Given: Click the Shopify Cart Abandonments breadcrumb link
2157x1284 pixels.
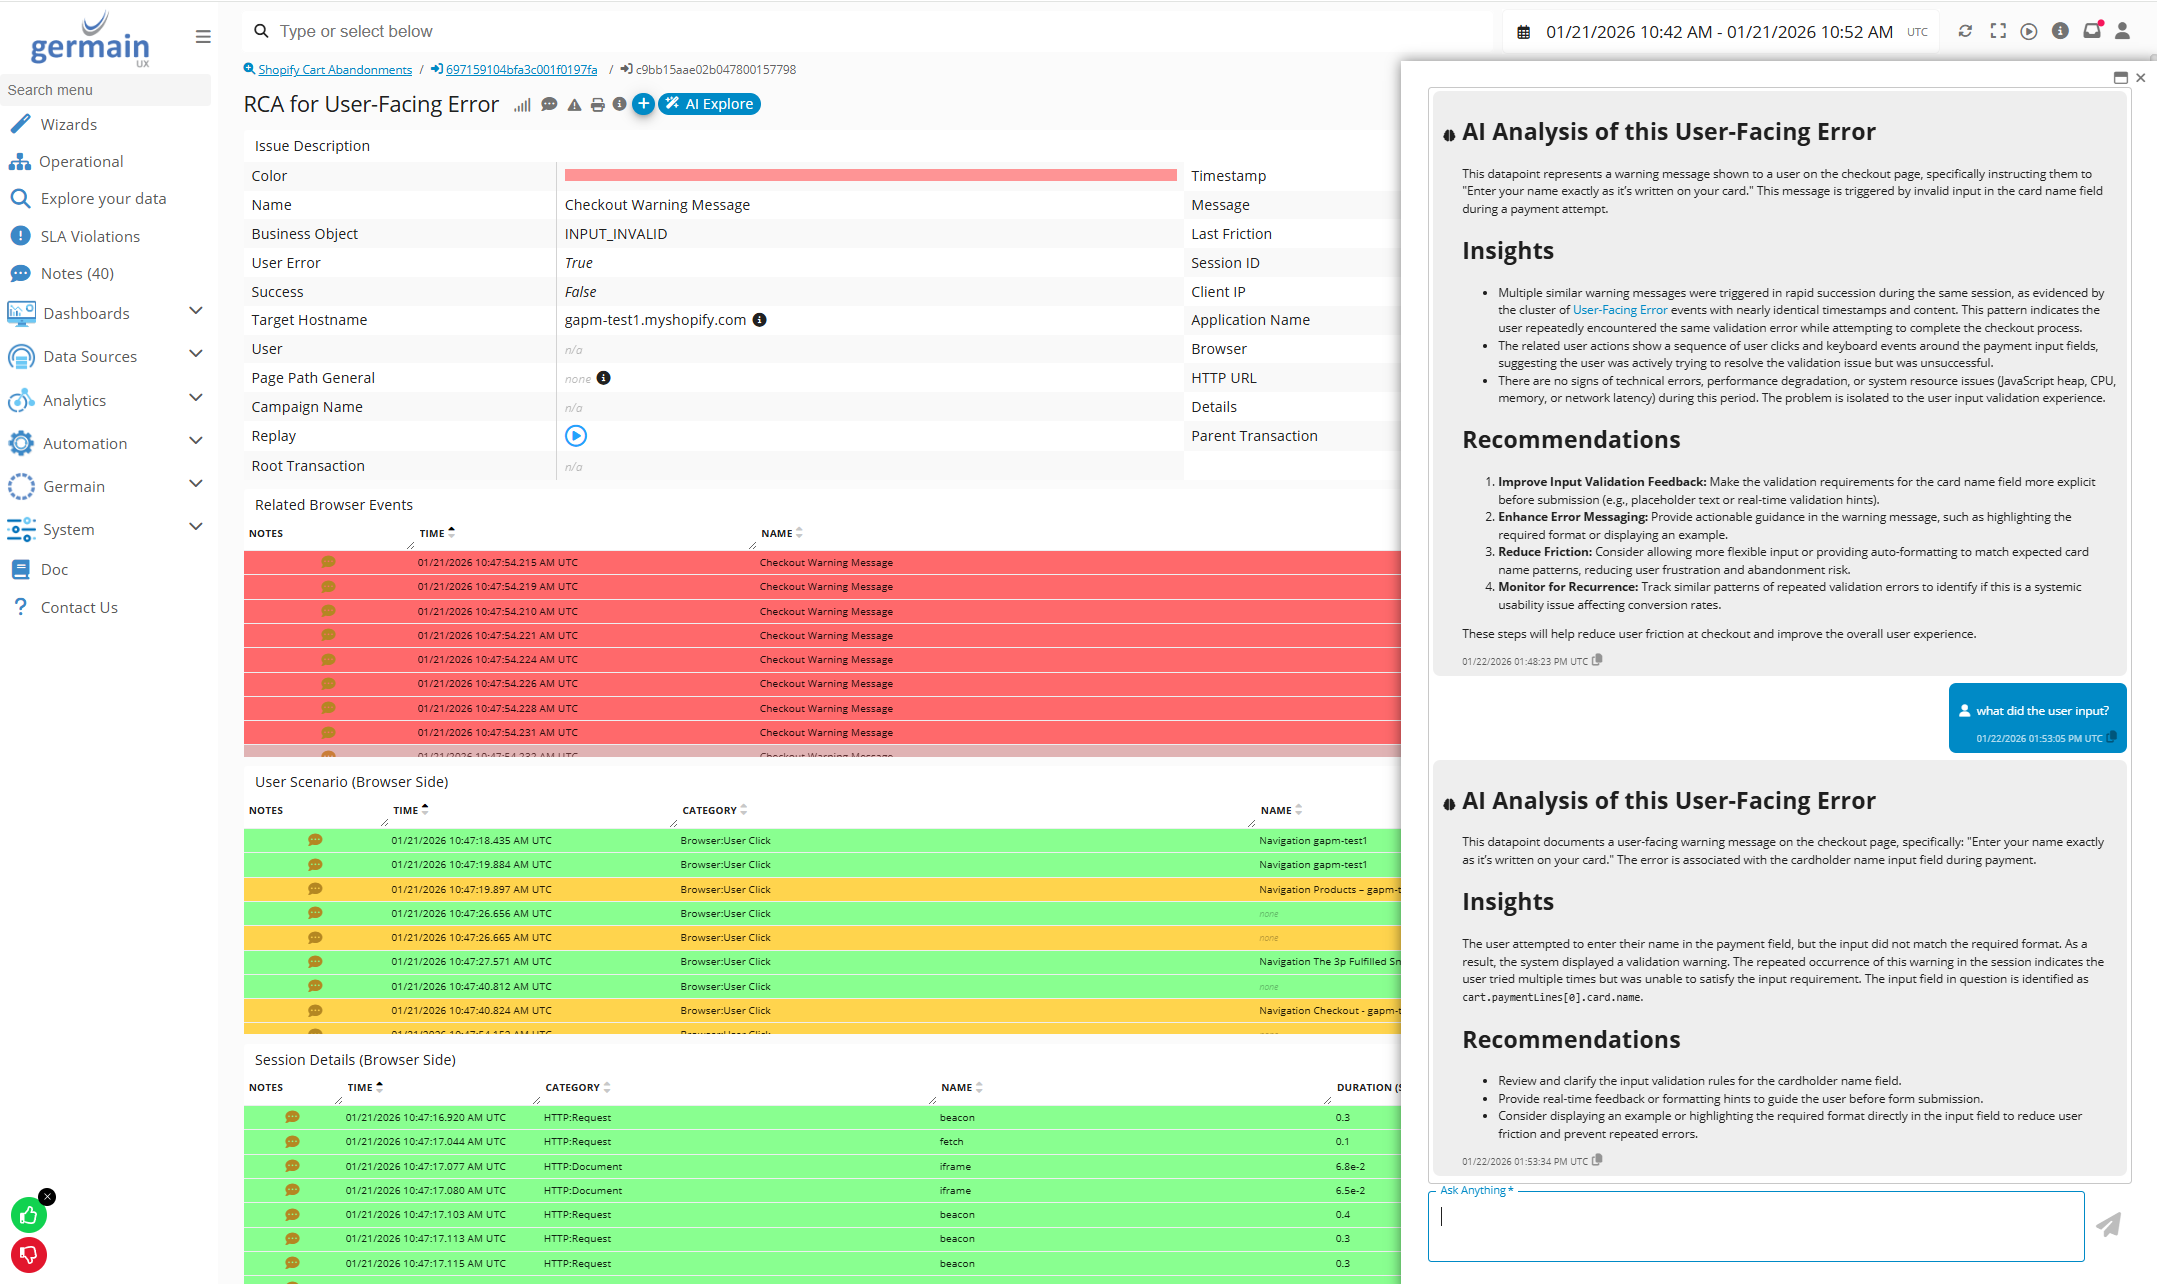Looking at the screenshot, I should click(x=334, y=70).
